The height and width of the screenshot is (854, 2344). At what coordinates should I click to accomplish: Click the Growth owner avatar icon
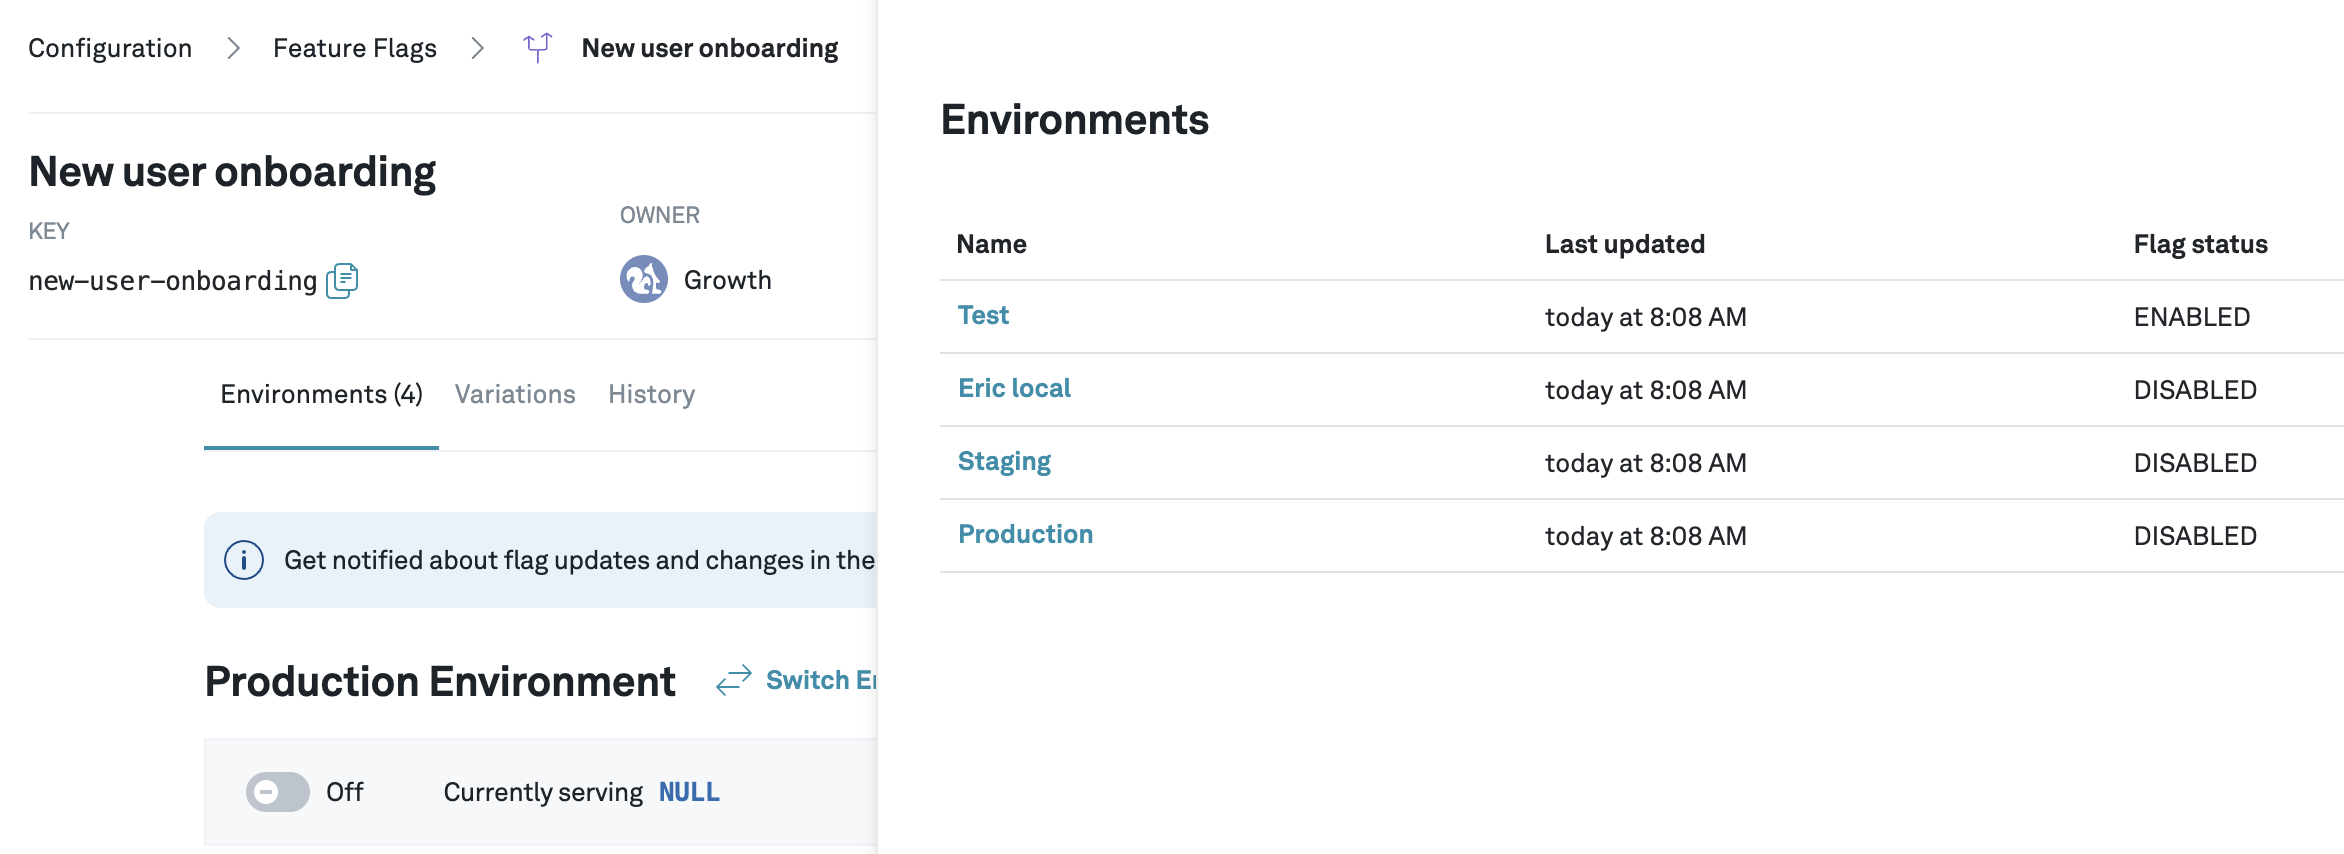pyautogui.click(x=643, y=279)
